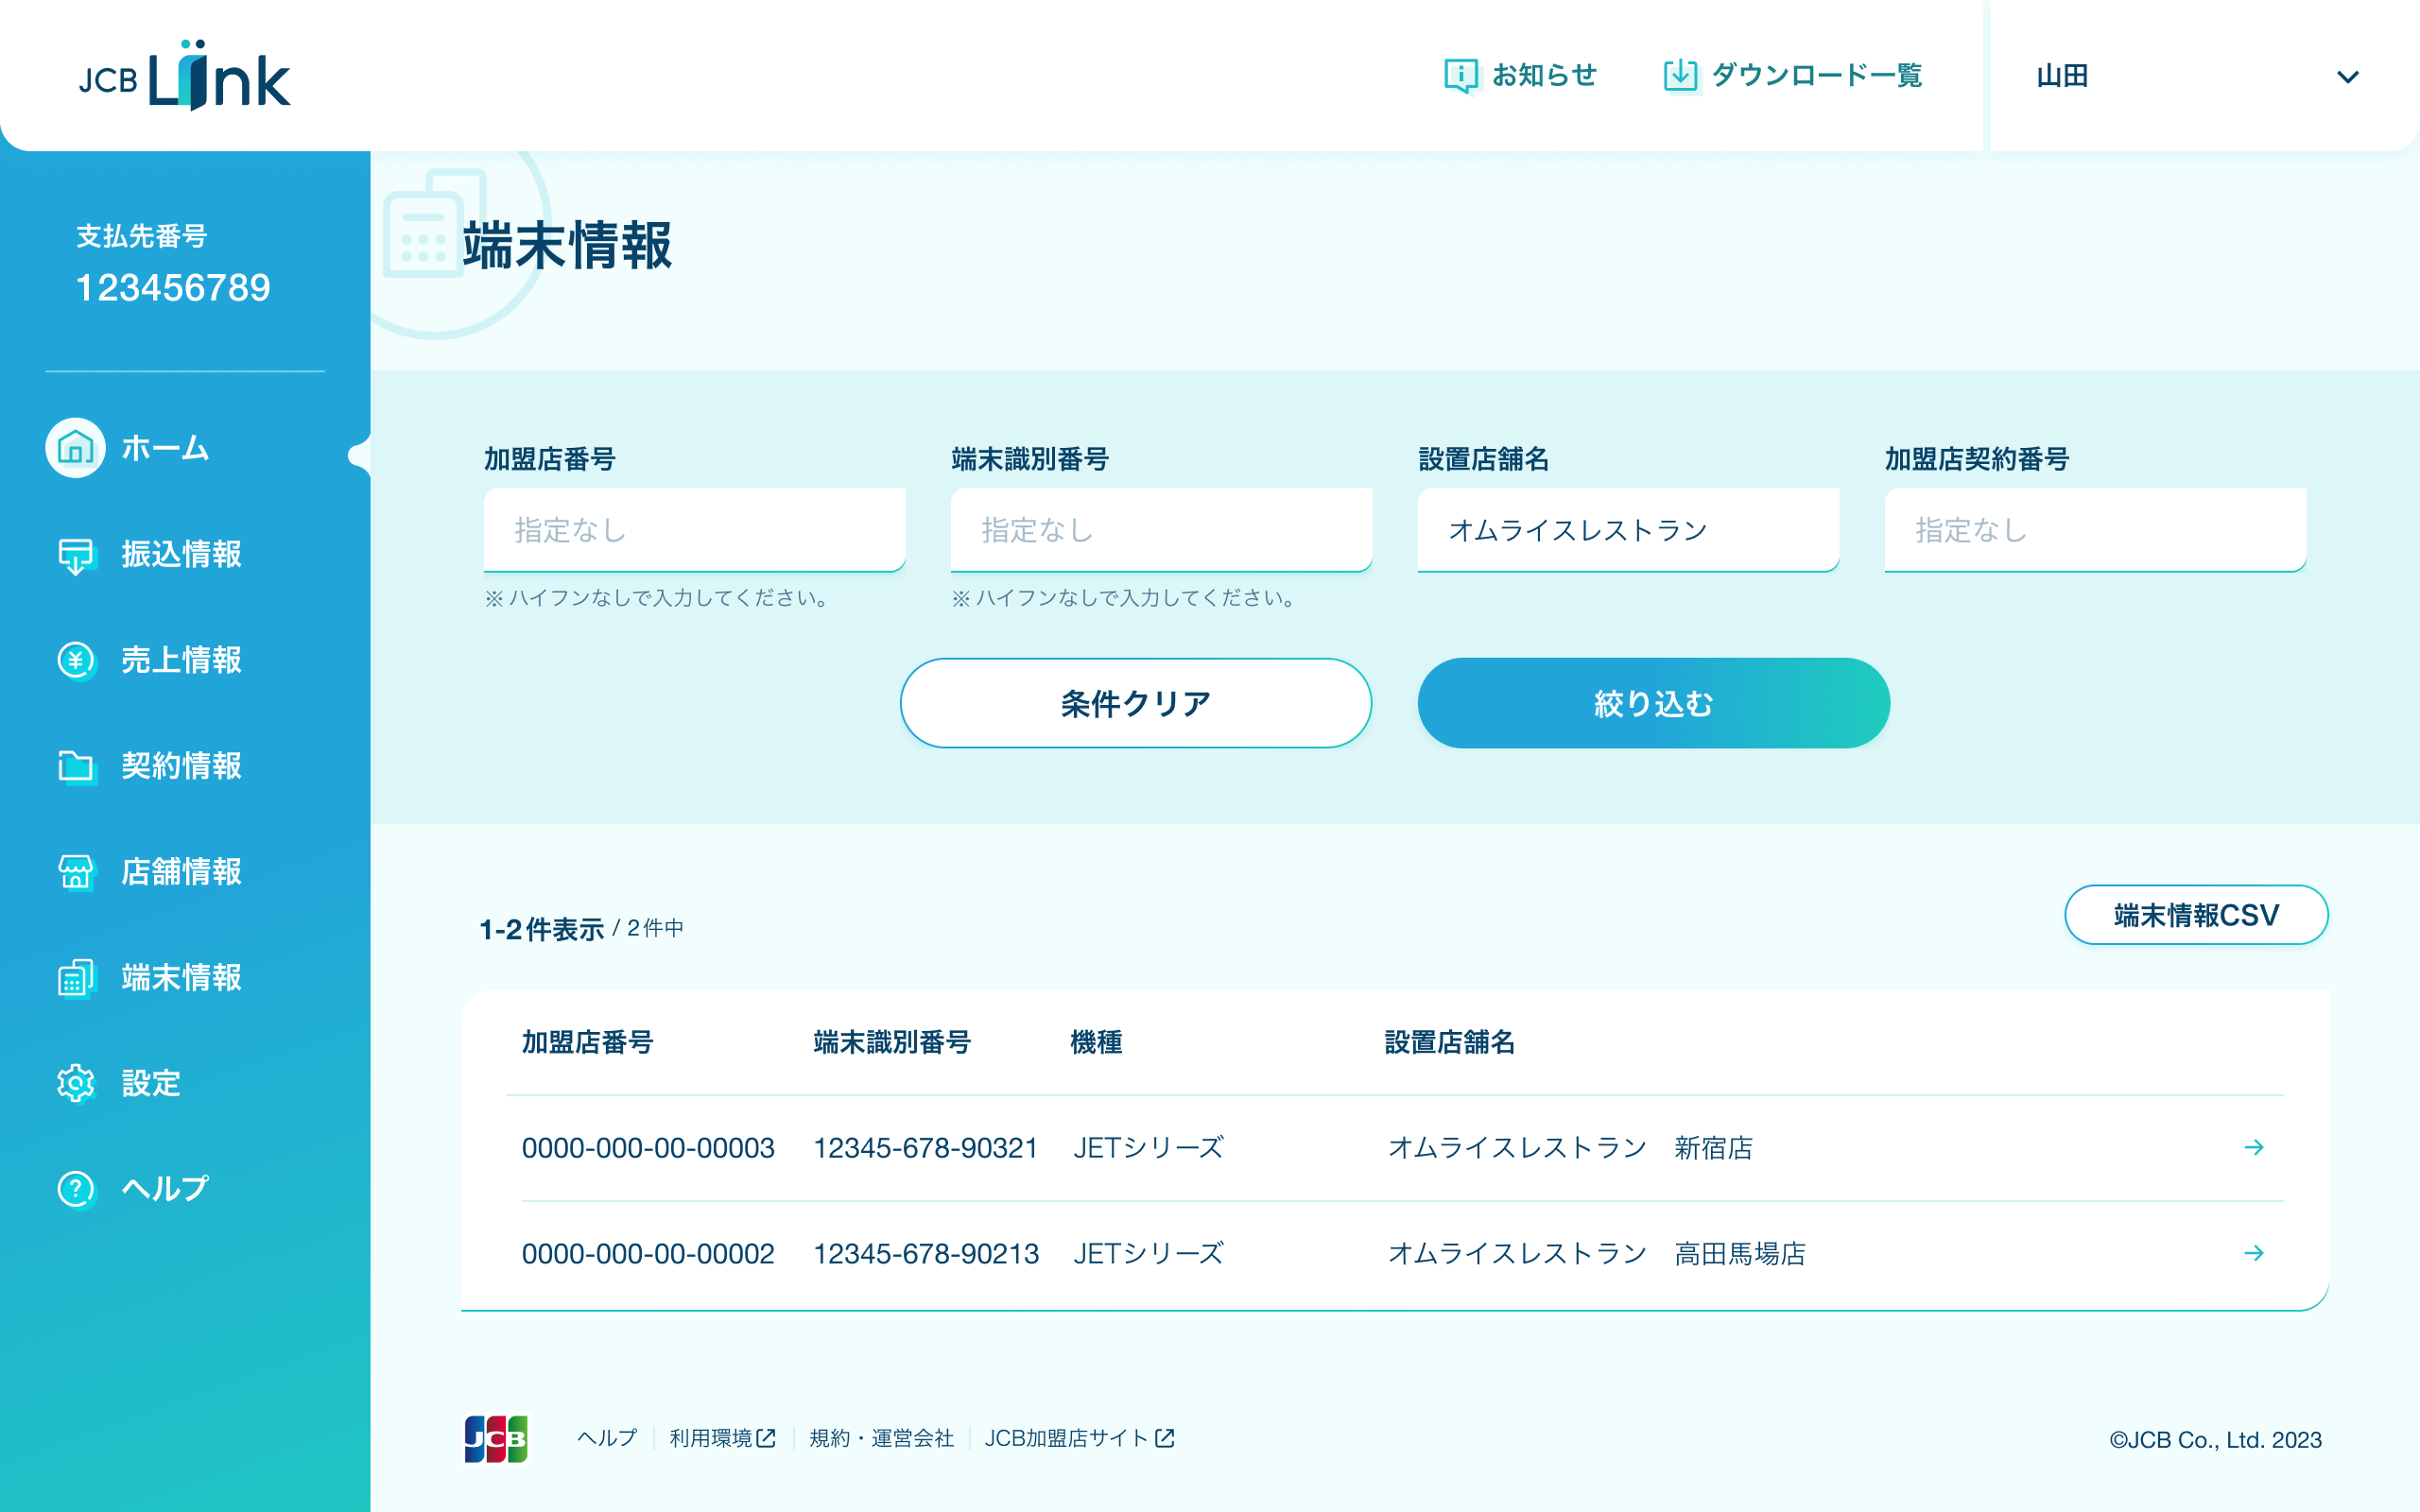This screenshot has height=1512, width=2420.
Task: Click the 店舗情報 shop icon
Action: coord(75,872)
